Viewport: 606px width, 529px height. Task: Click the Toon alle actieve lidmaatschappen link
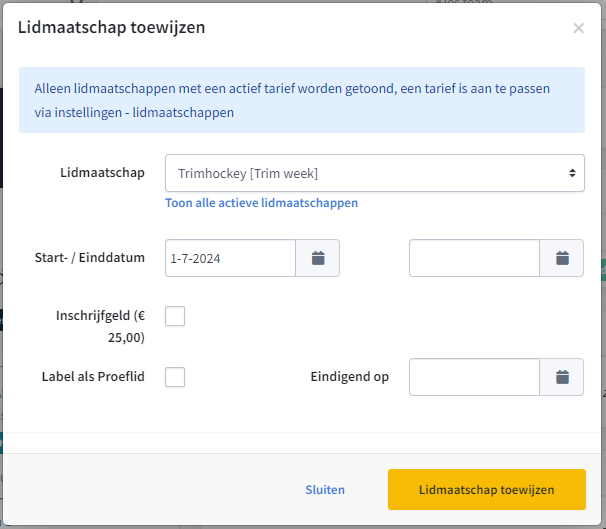[262, 203]
